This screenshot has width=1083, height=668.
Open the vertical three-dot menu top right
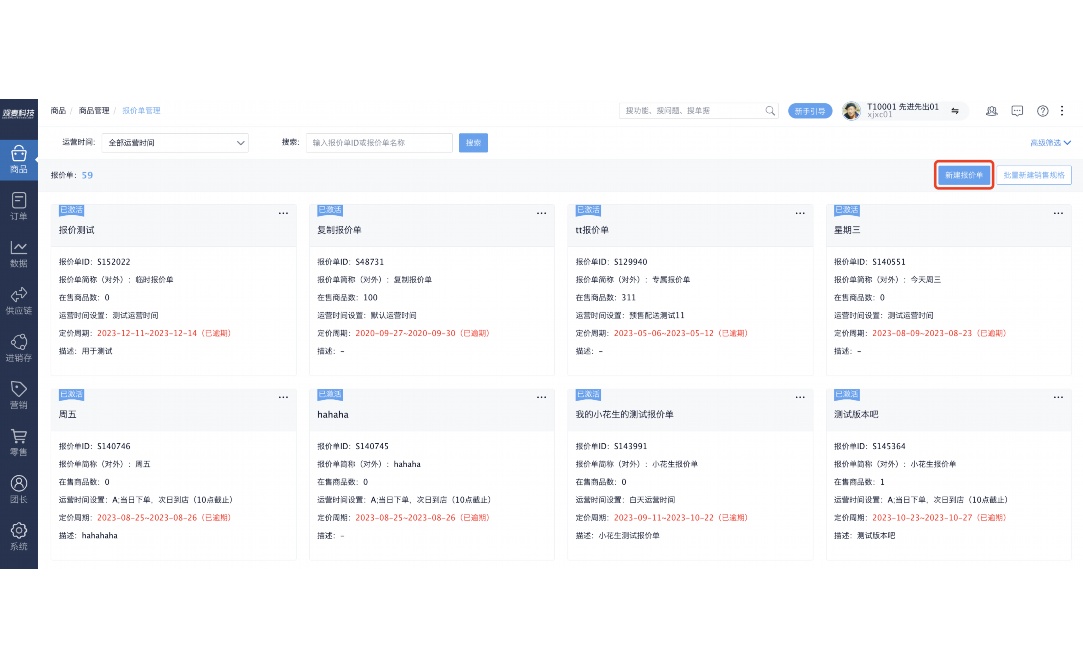[1063, 111]
